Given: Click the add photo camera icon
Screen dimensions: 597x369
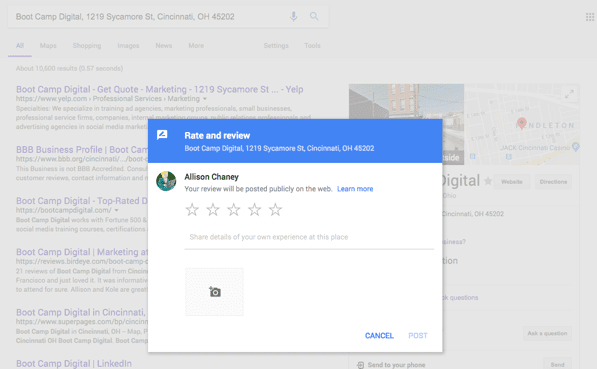Looking at the screenshot, I should click(x=215, y=292).
